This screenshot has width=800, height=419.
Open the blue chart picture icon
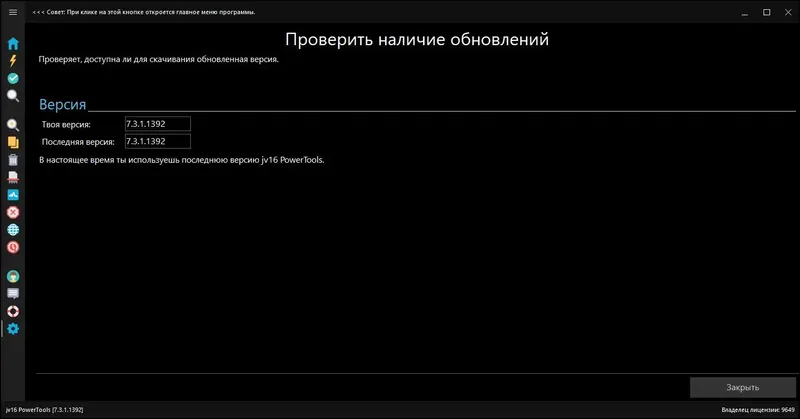click(x=13, y=194)
